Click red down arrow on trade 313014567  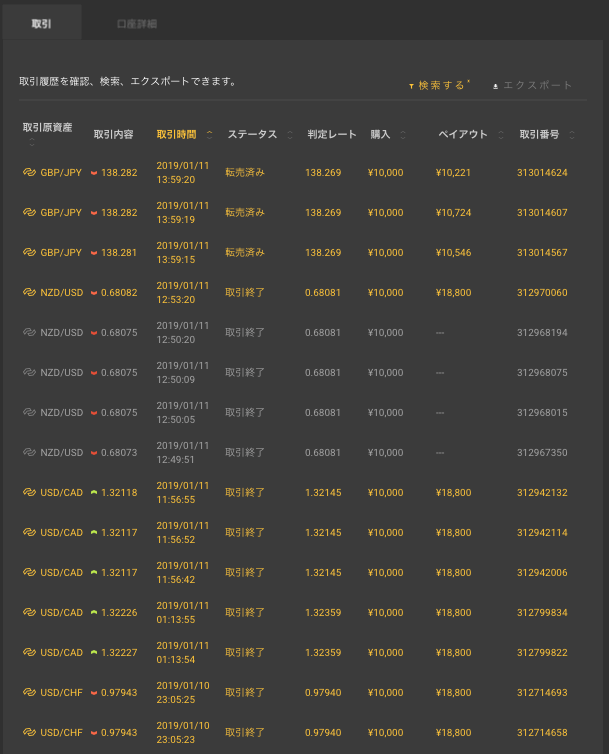(x=94, y=252)
